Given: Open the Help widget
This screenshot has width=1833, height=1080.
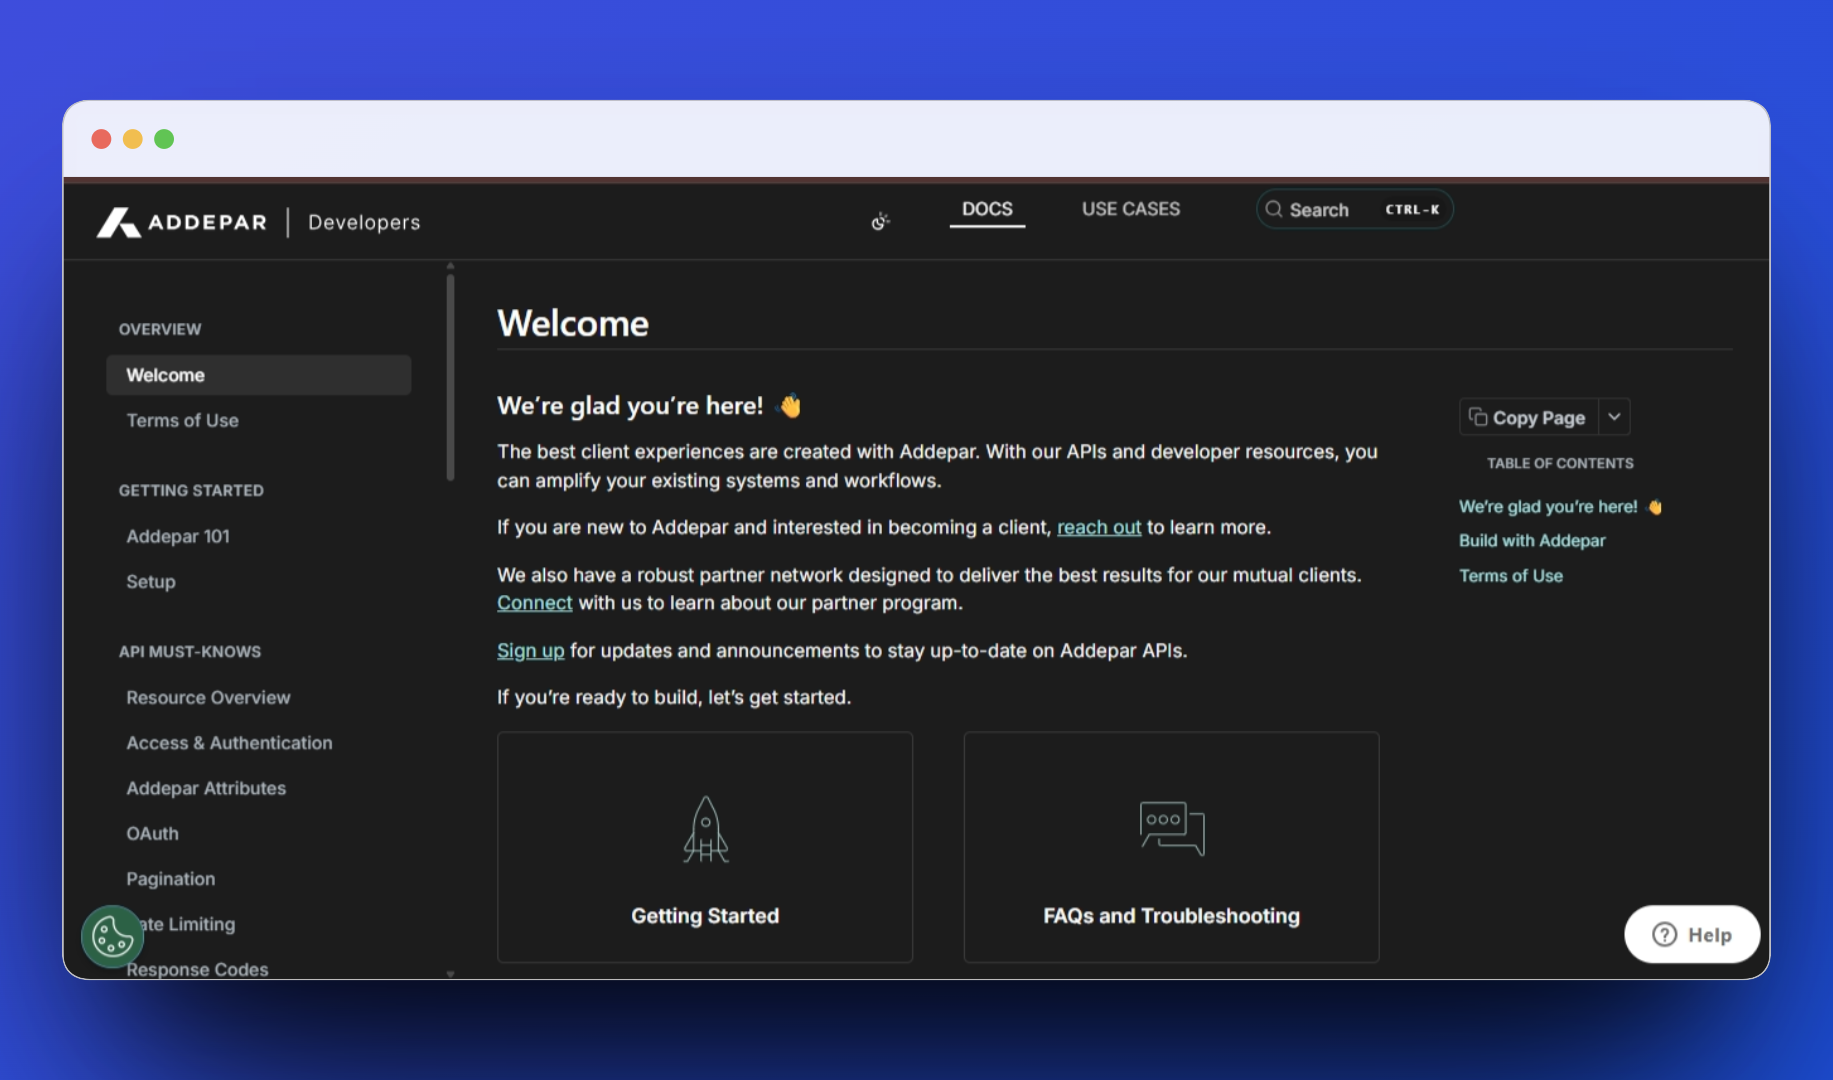Looking at the screenshot, I should coord(1692,934).
